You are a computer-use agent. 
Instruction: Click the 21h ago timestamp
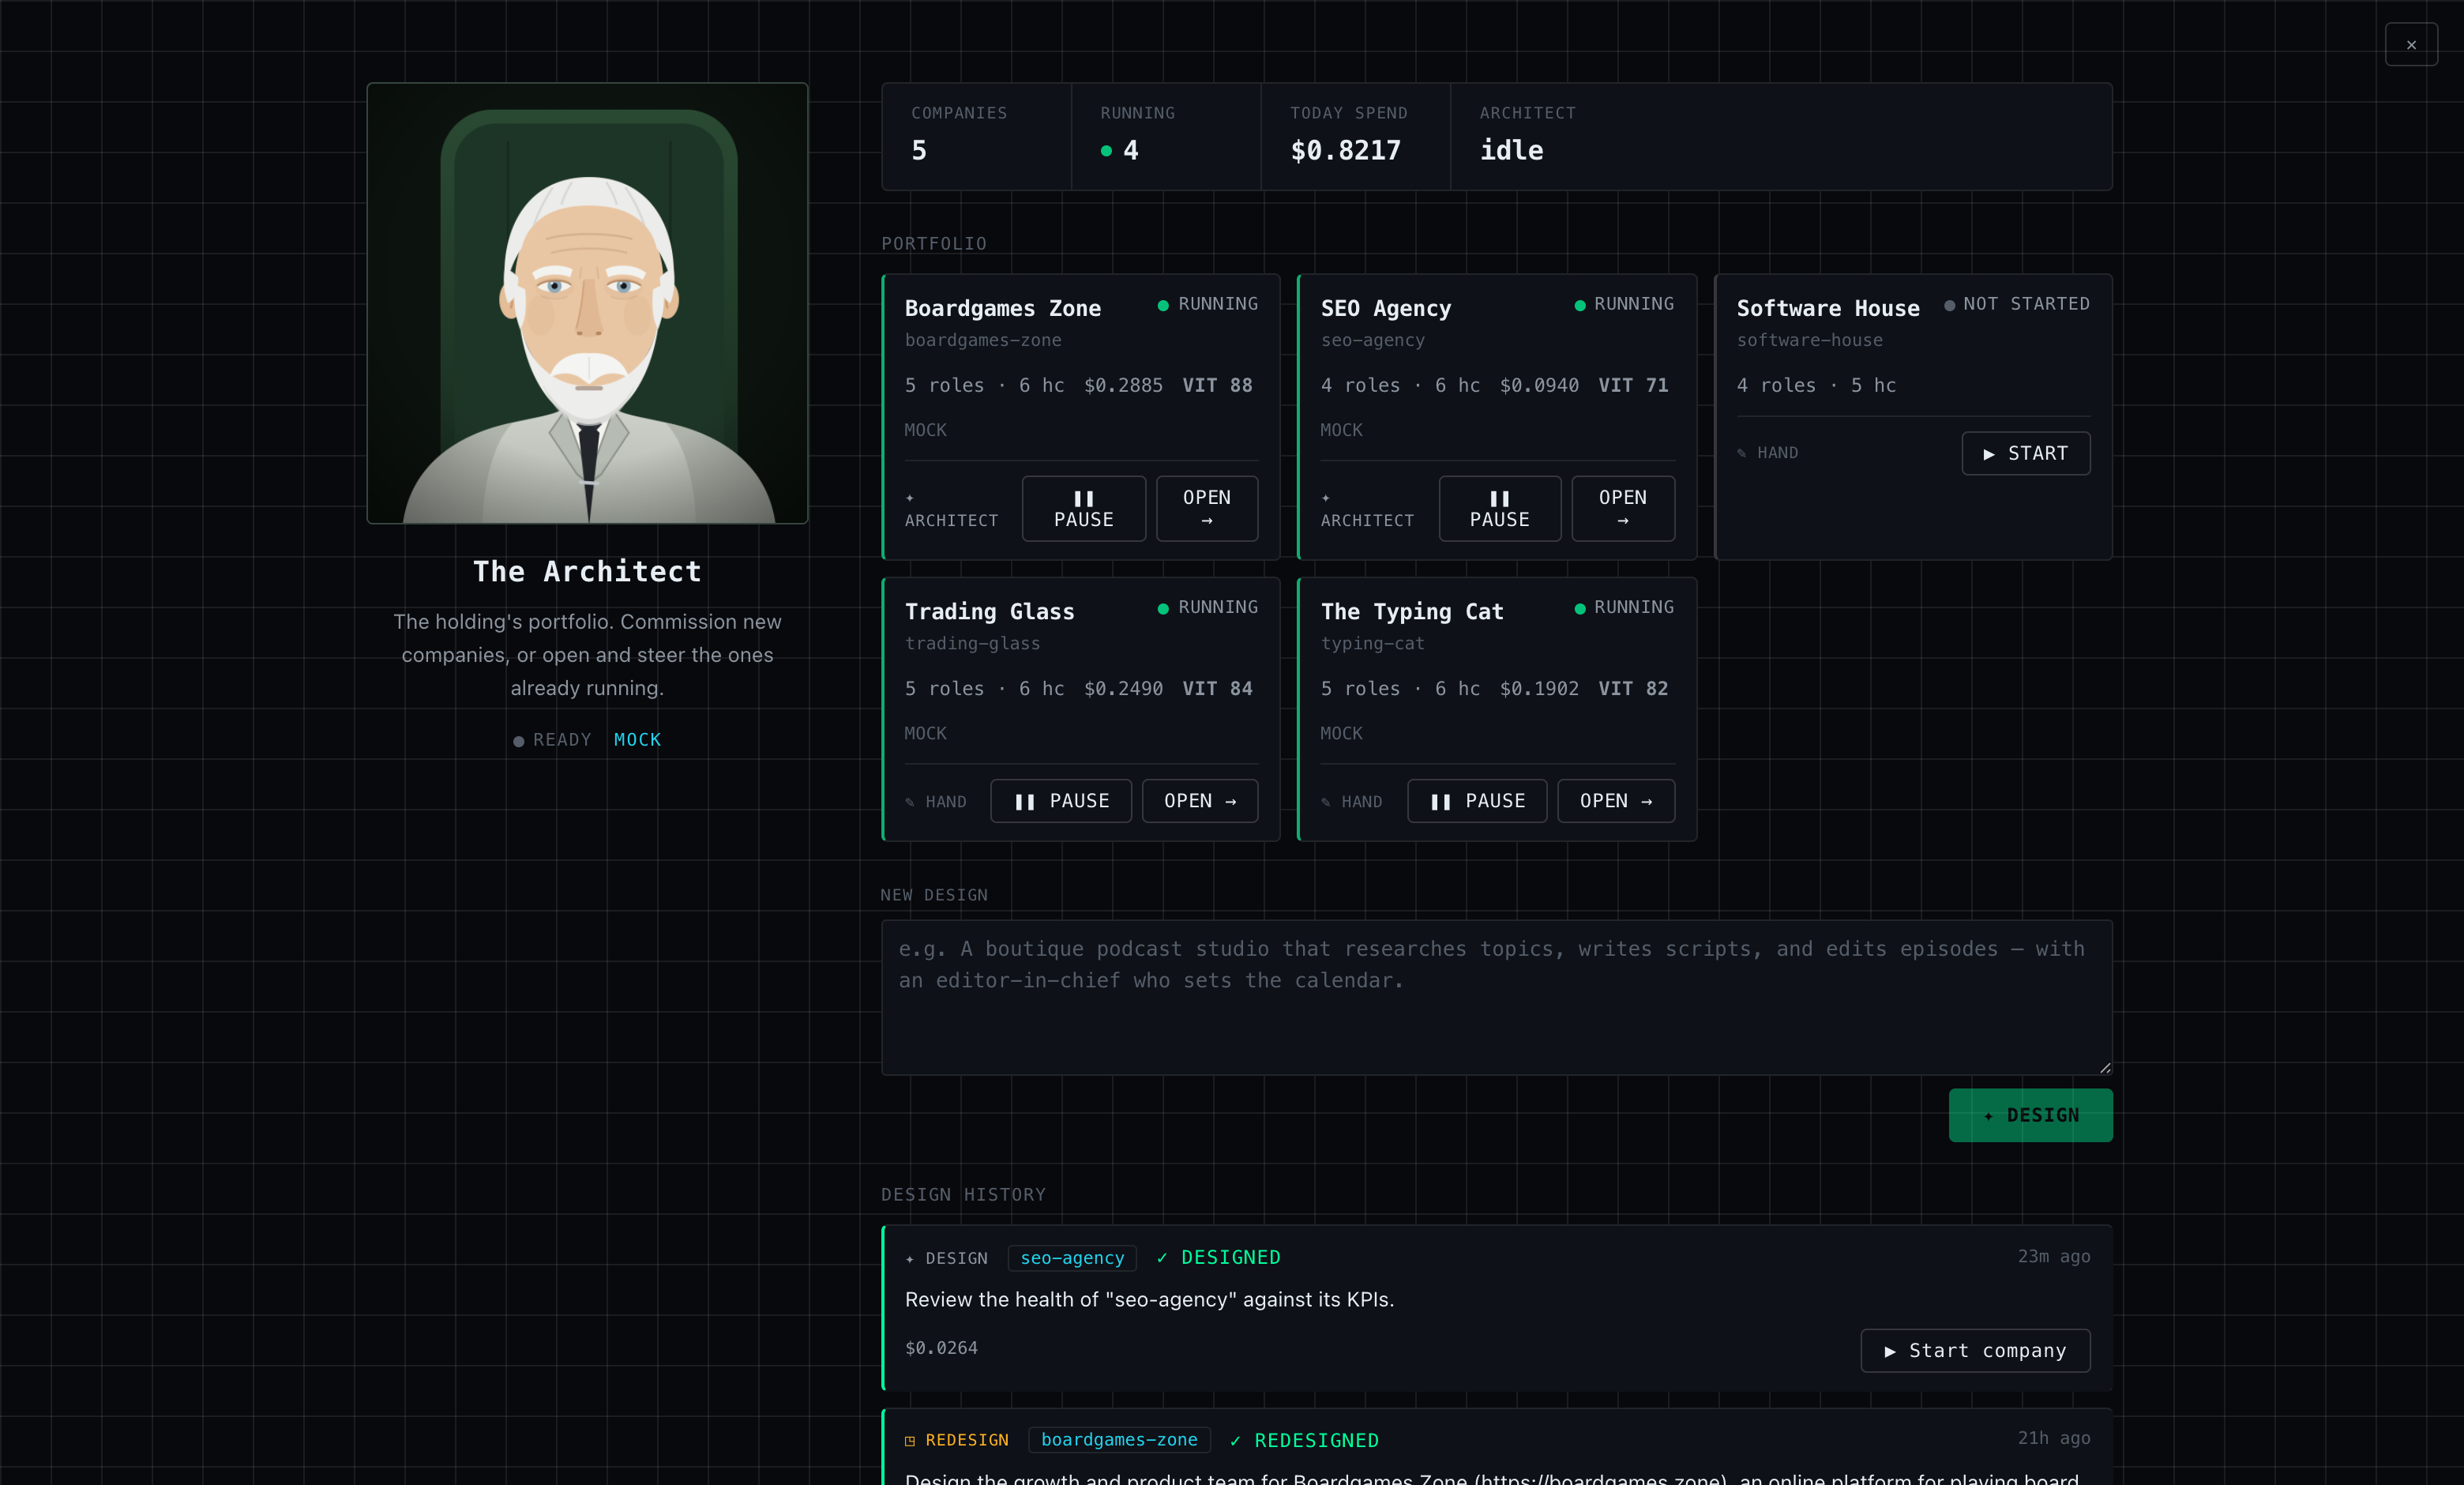[x=2053, y=1438]
